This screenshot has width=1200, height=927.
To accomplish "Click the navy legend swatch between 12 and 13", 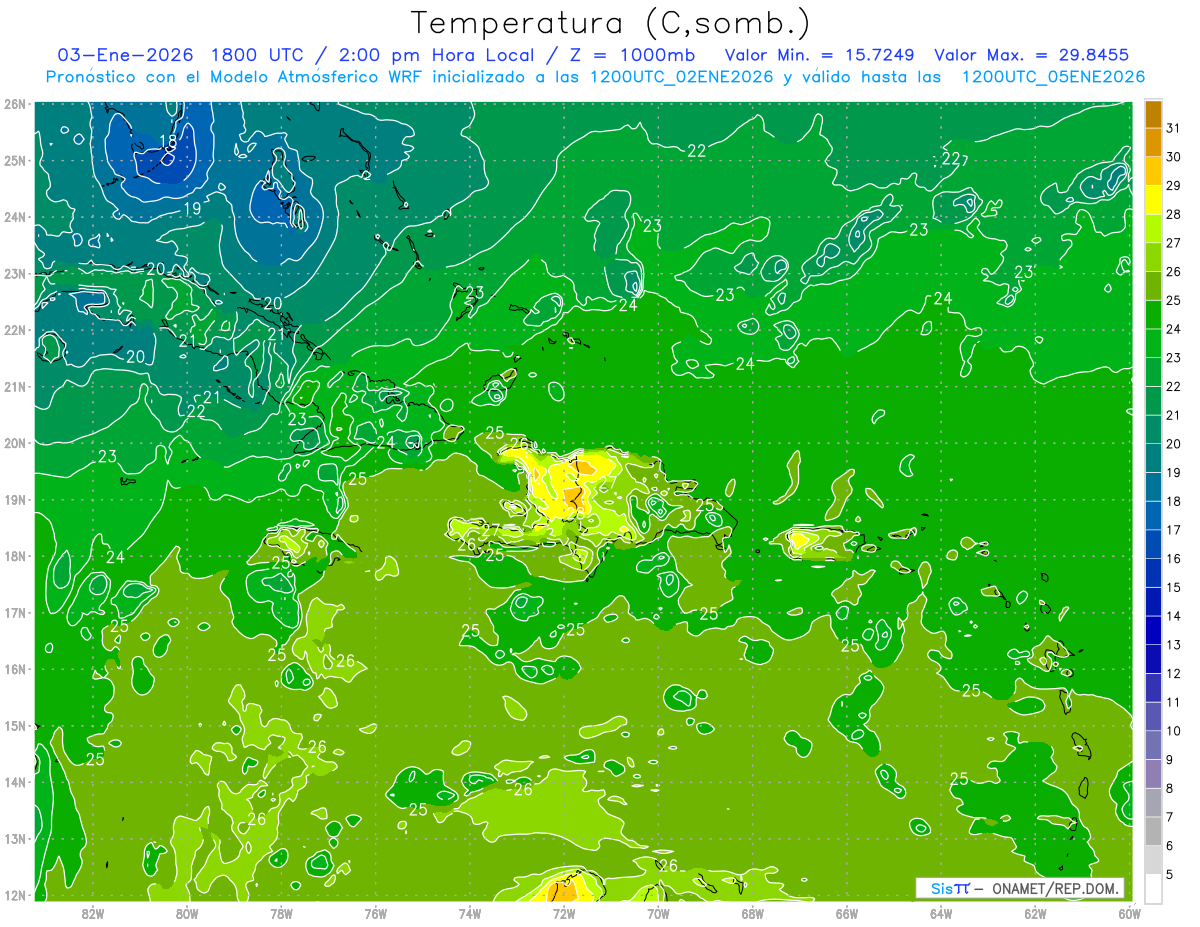I will coord(1153,659).
